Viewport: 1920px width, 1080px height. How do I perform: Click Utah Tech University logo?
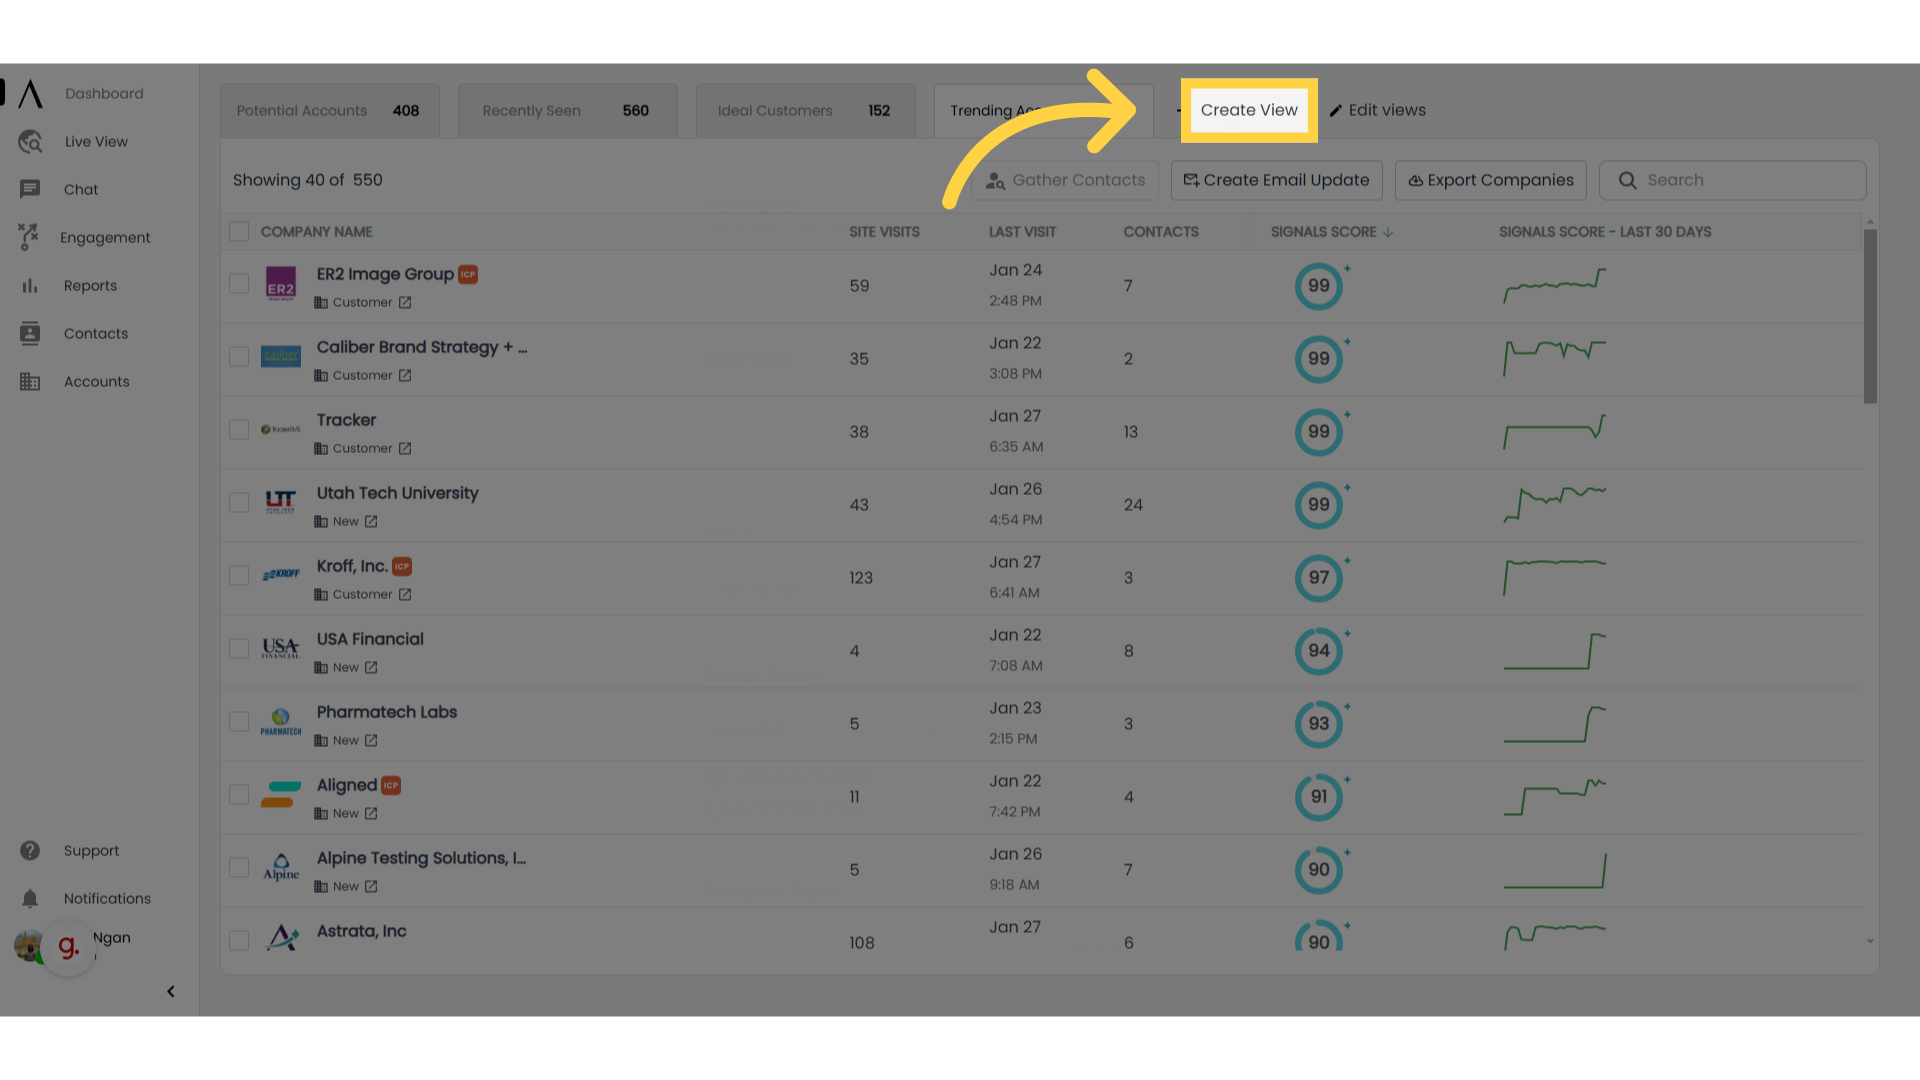[281, 502]
